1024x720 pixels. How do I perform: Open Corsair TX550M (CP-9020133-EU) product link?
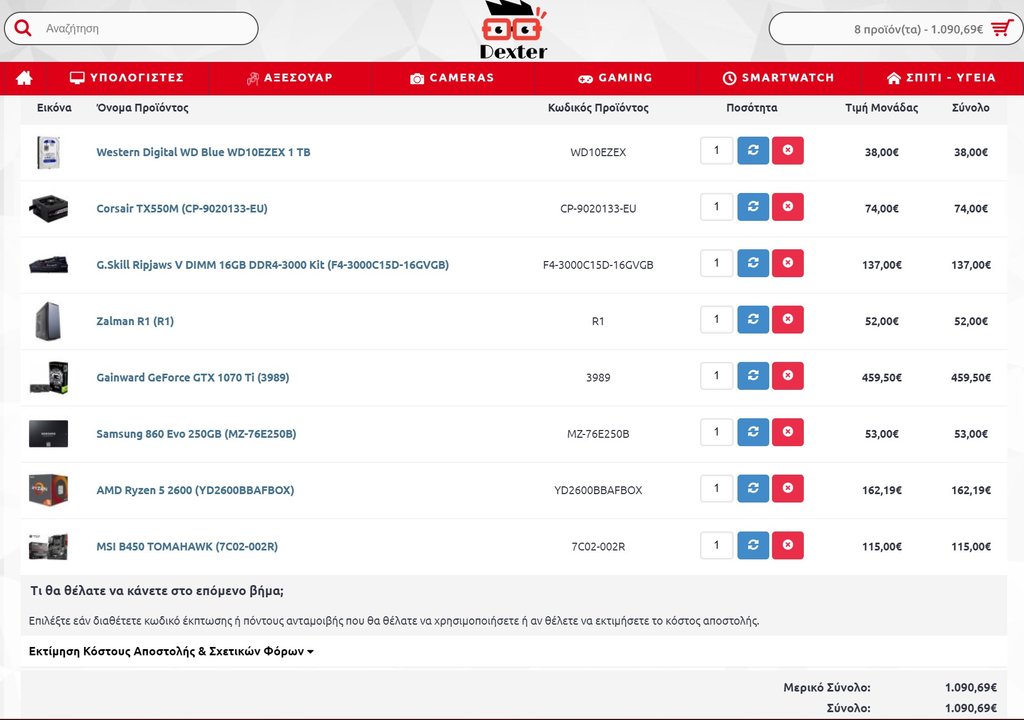point(182,208)
